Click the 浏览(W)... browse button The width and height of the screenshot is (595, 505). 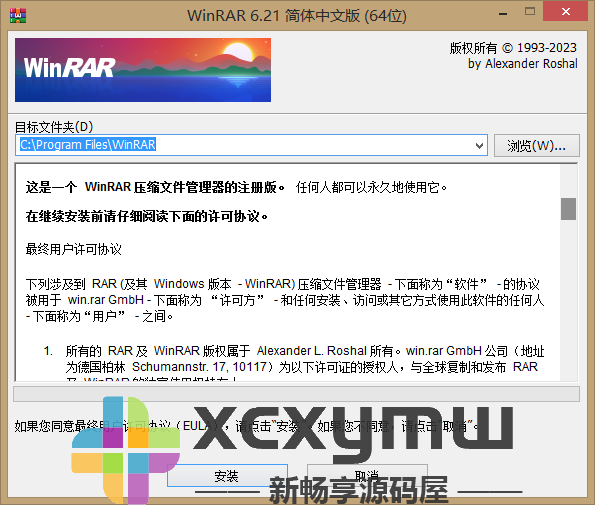[537, 145]
